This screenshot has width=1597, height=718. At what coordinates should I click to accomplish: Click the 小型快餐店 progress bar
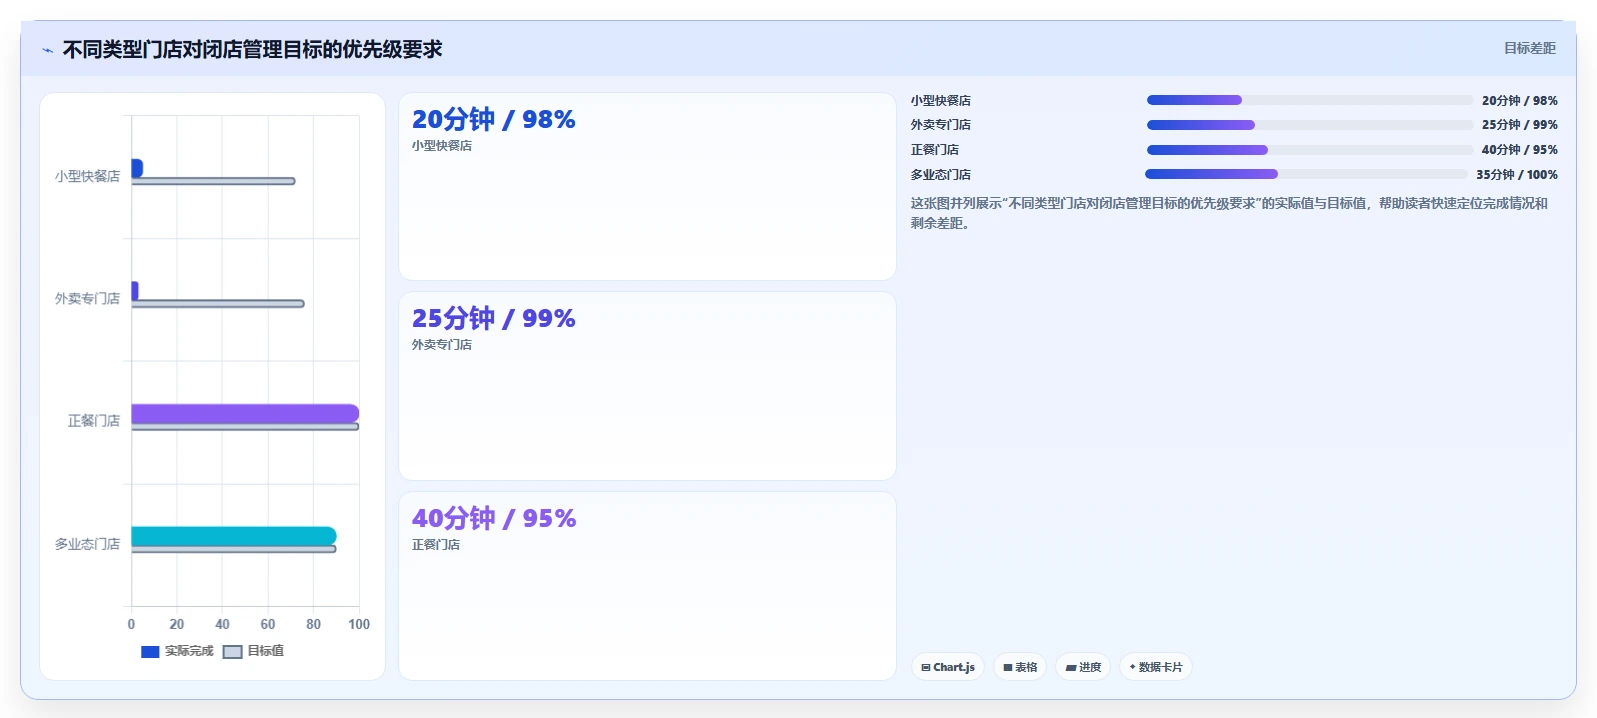pyautogui.click(x=1310, y=100)
